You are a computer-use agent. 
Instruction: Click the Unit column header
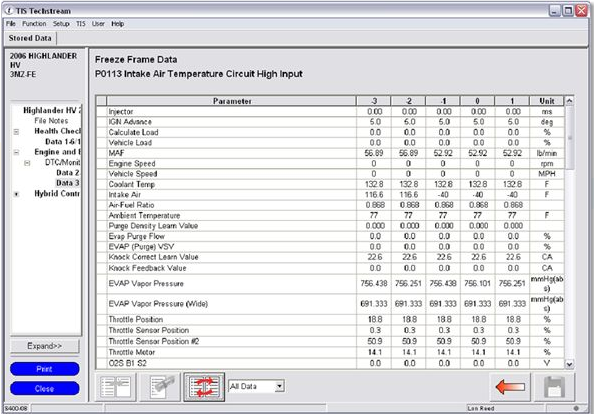(x=547, y=101)
